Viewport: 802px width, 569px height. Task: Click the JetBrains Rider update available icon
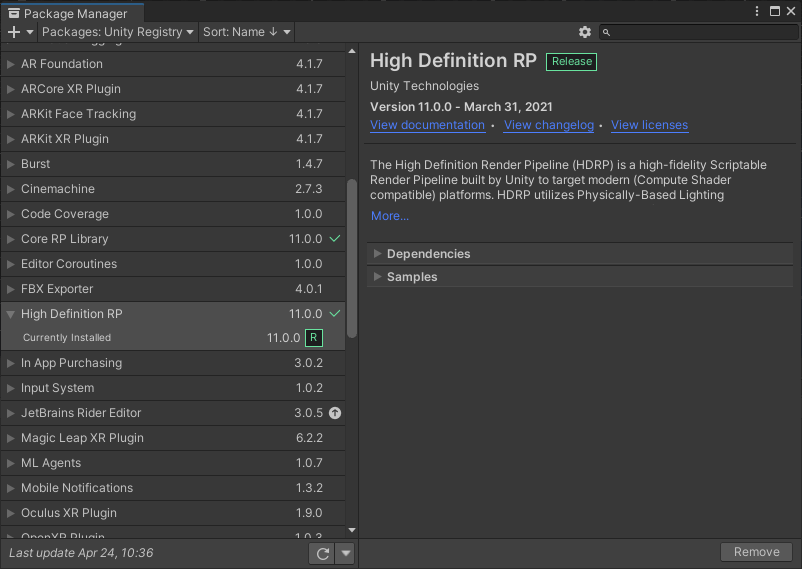pyautogui.click(x=335, y=413)
